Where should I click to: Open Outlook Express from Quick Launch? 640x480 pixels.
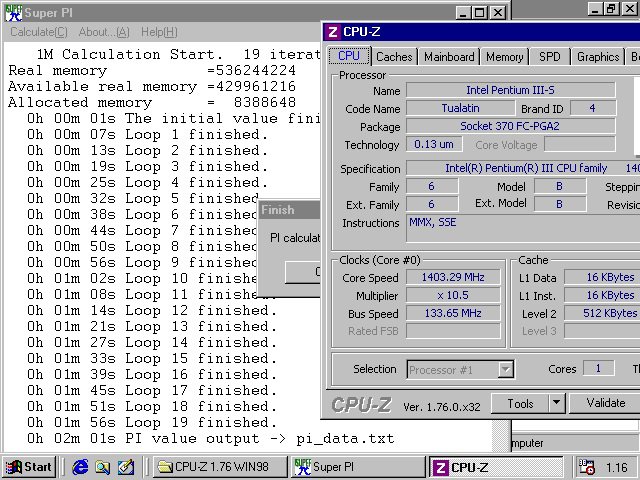click(102, 467)
